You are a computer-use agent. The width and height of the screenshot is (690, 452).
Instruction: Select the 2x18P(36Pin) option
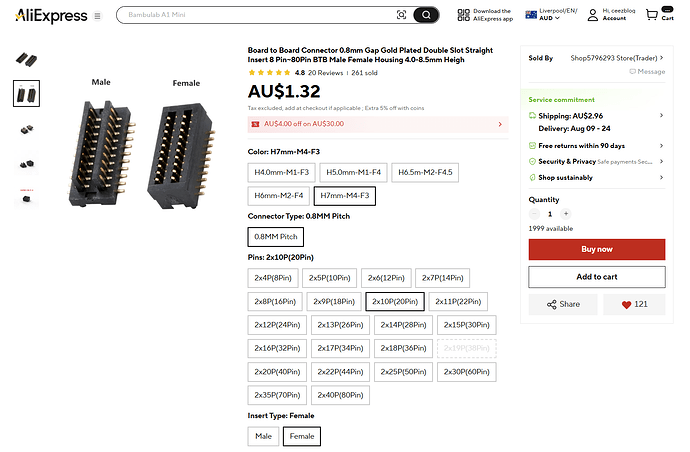point(404,348)
